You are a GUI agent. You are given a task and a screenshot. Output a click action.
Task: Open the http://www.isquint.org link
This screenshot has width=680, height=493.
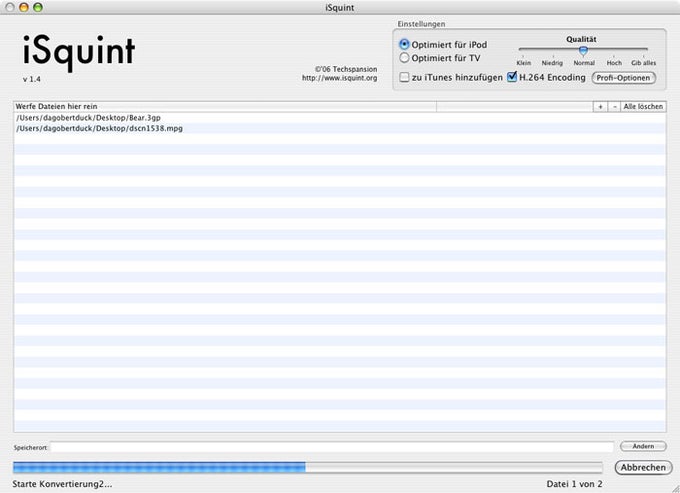click(340, 78)
